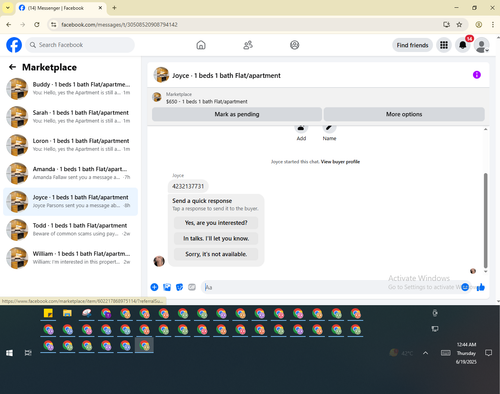Bookmark this page with star icon

(x=459, y=25)
